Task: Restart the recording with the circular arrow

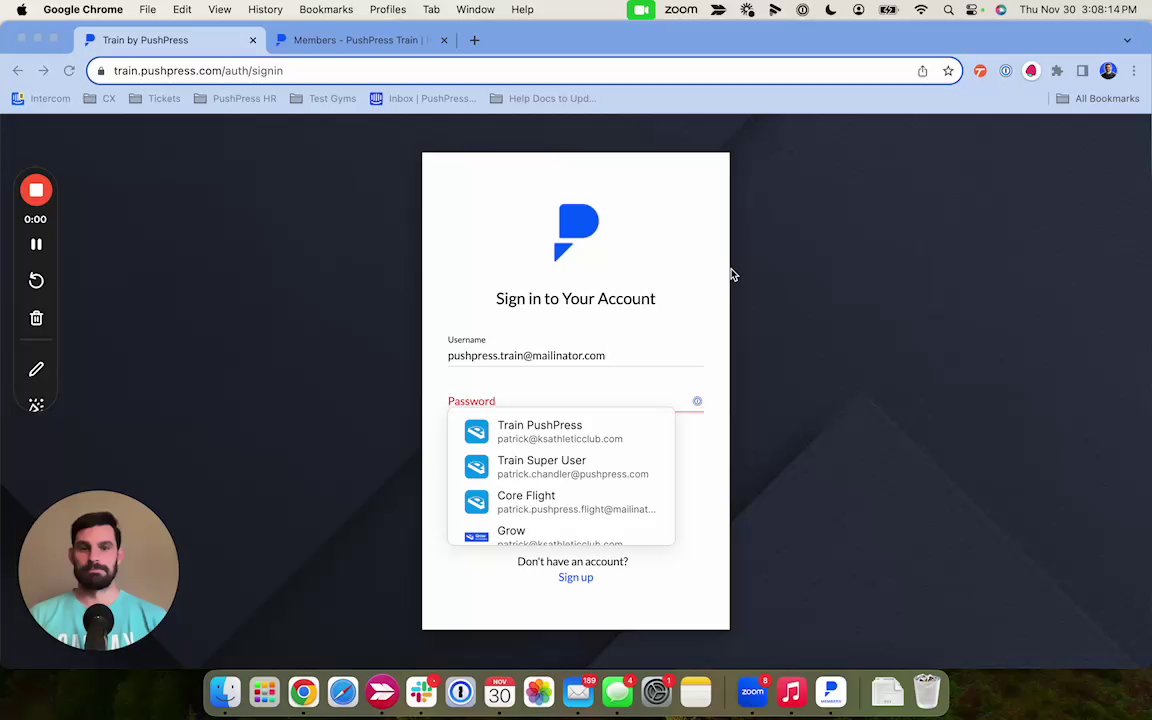Action: (36, 281)
